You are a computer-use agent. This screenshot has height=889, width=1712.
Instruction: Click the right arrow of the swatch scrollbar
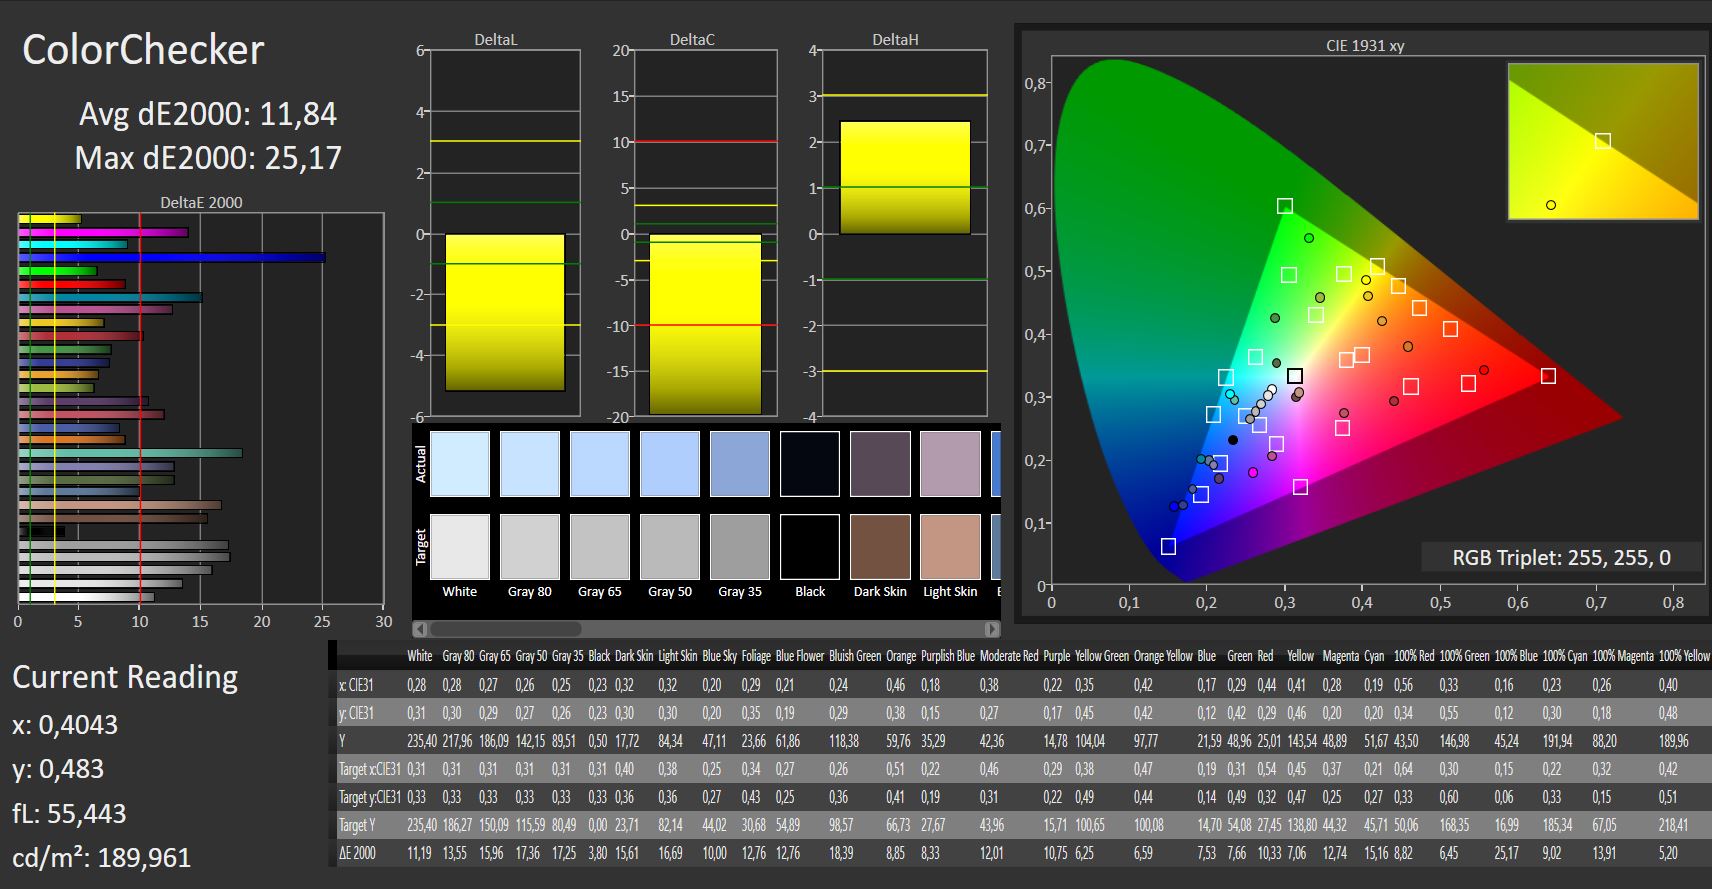[x=992, y=629]
